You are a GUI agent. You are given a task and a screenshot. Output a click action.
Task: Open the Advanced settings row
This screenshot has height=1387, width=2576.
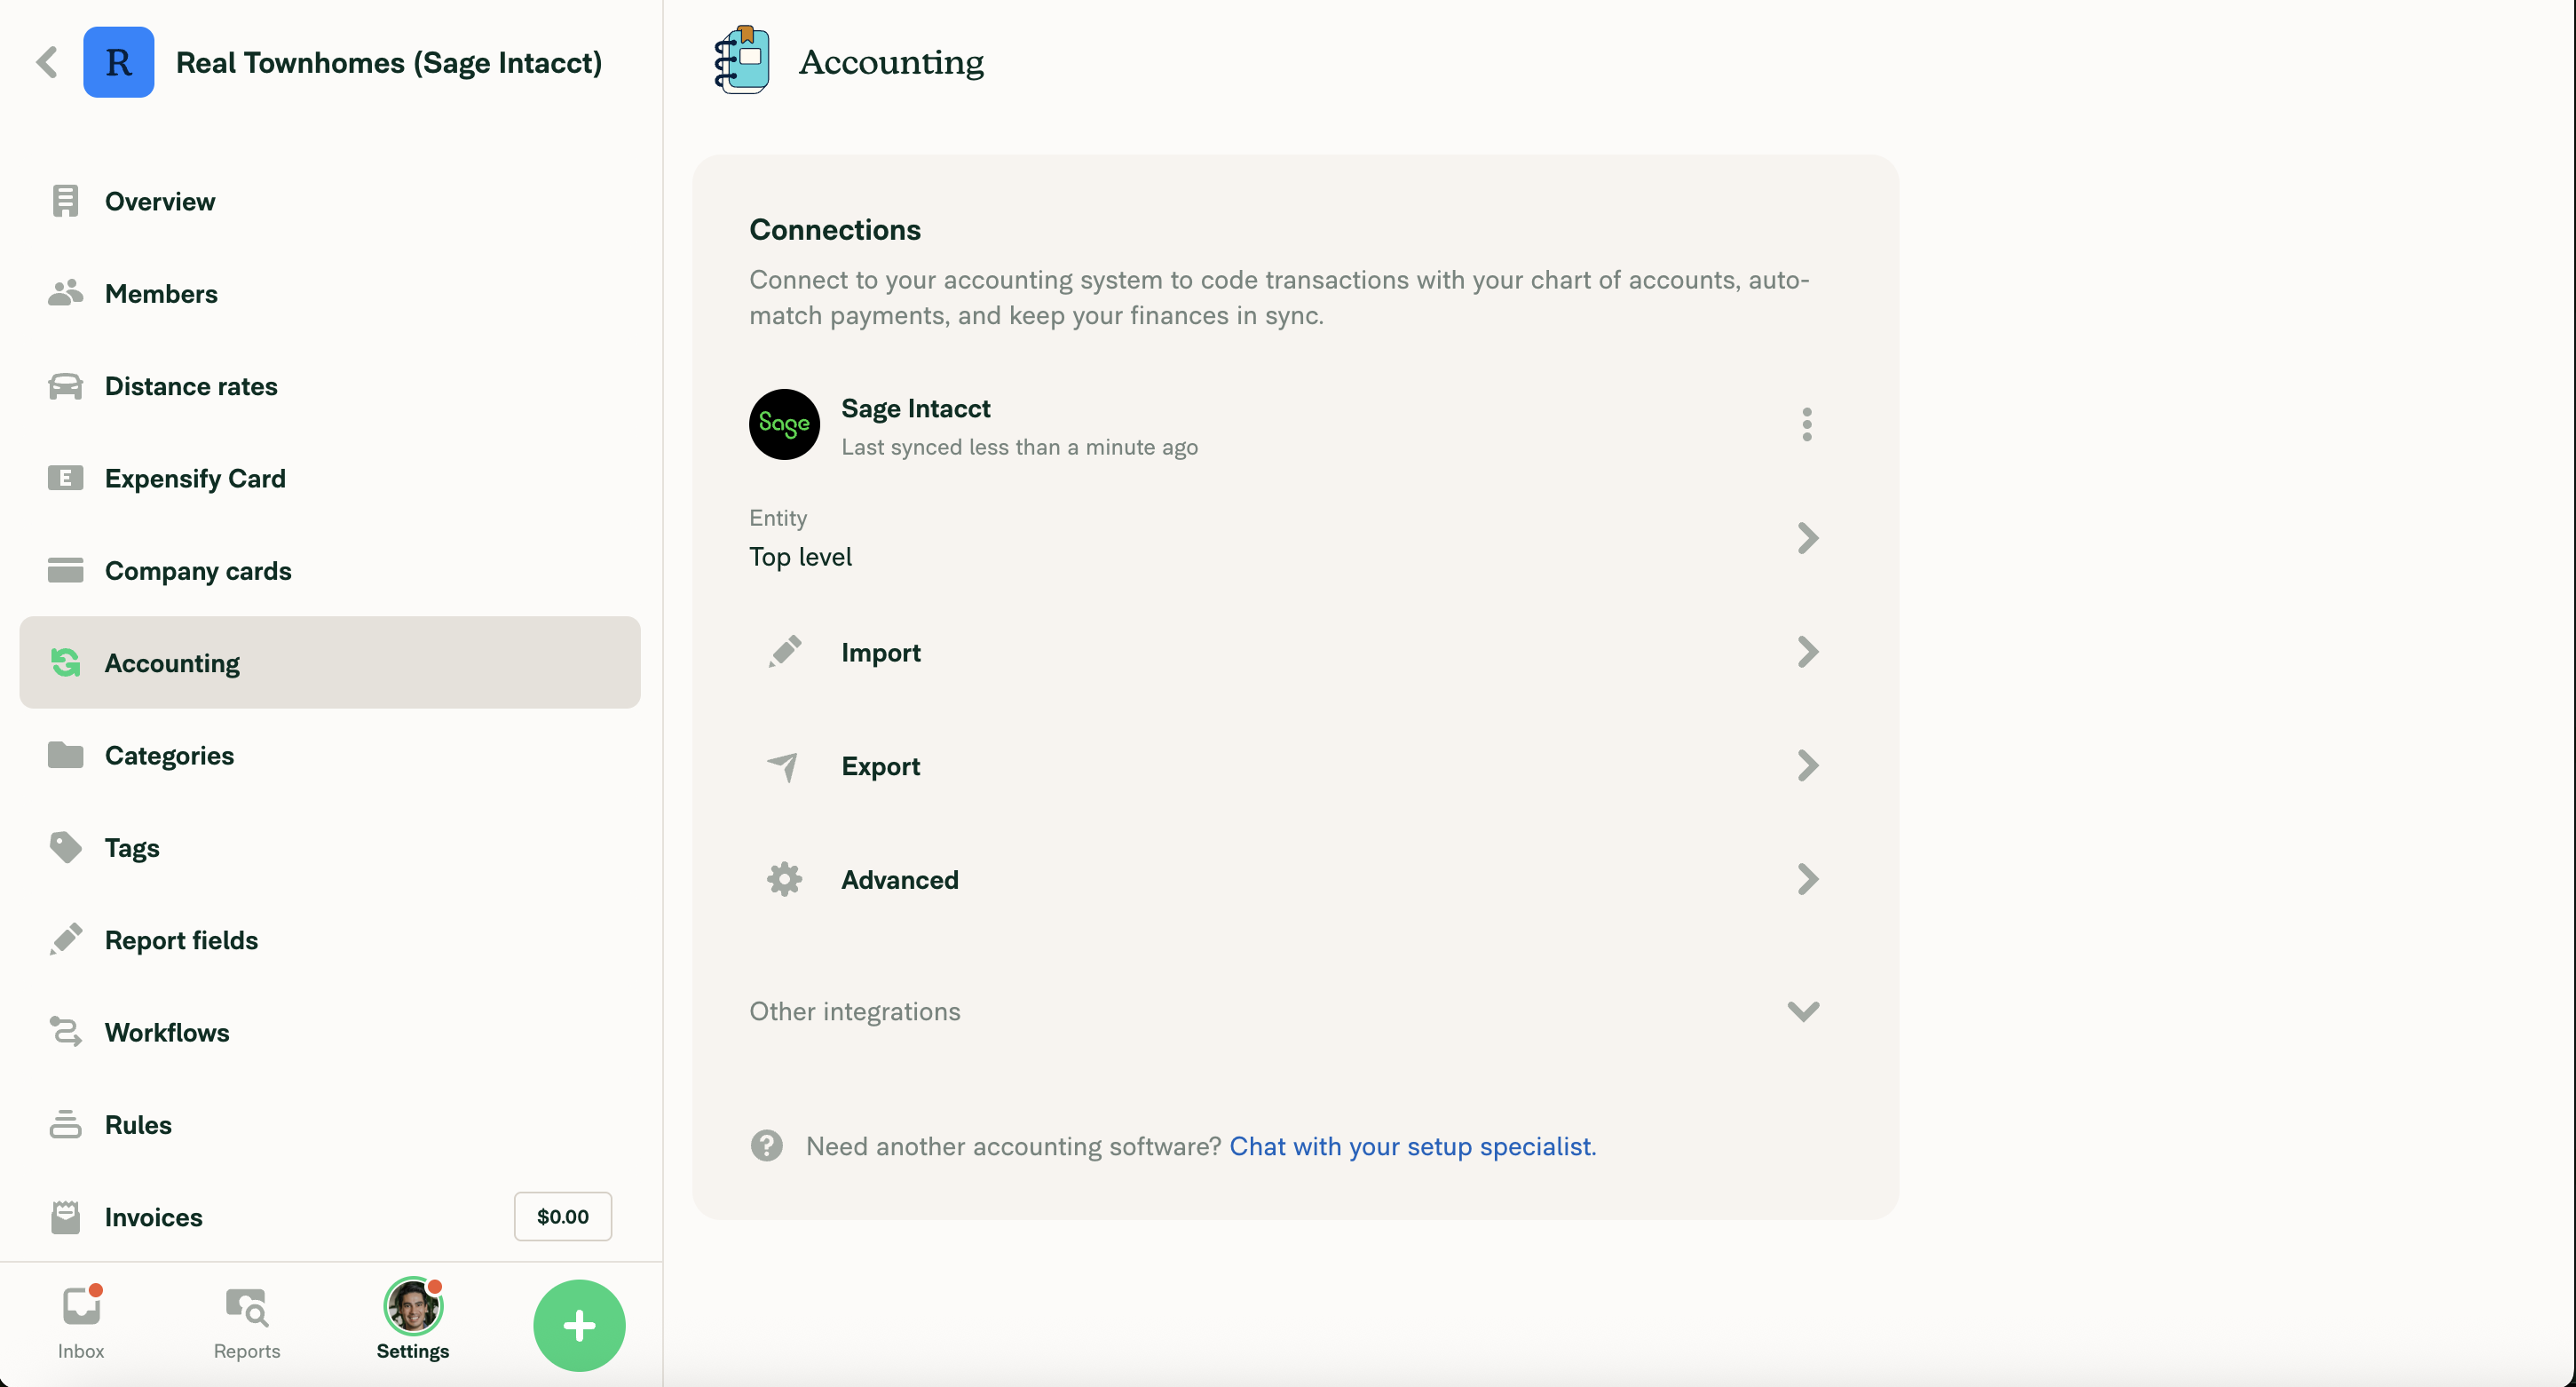[x=1284, y=880]
